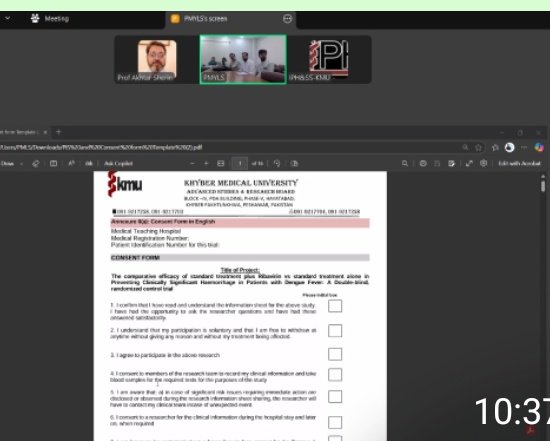Click the find magnifier in PDF toolbar

click(x=405, y=163)
